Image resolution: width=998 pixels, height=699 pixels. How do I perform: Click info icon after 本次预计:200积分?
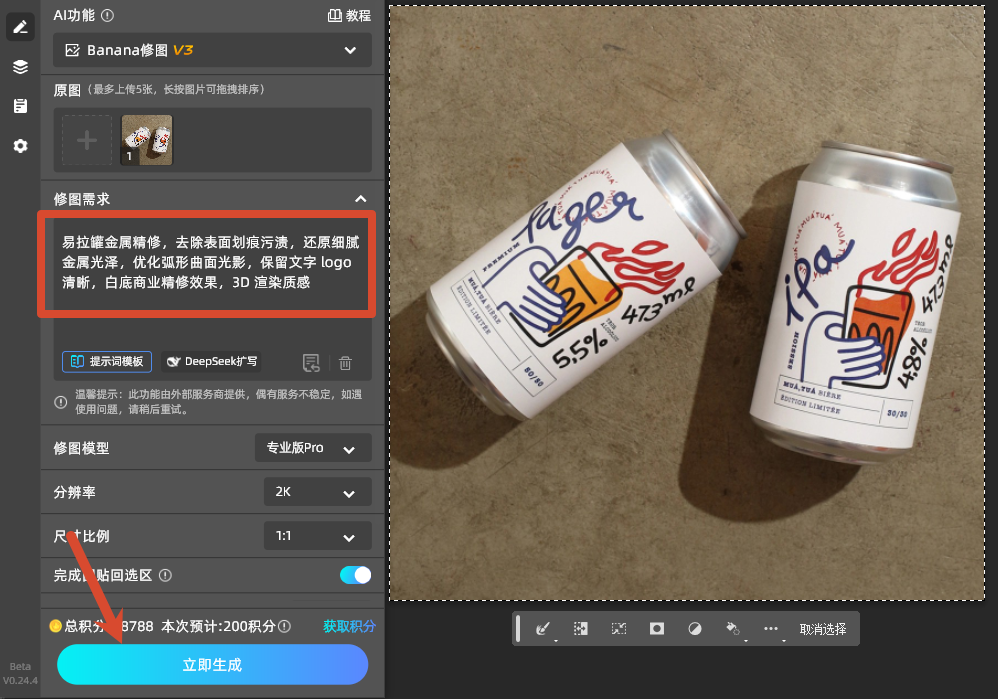coord(285,626)
